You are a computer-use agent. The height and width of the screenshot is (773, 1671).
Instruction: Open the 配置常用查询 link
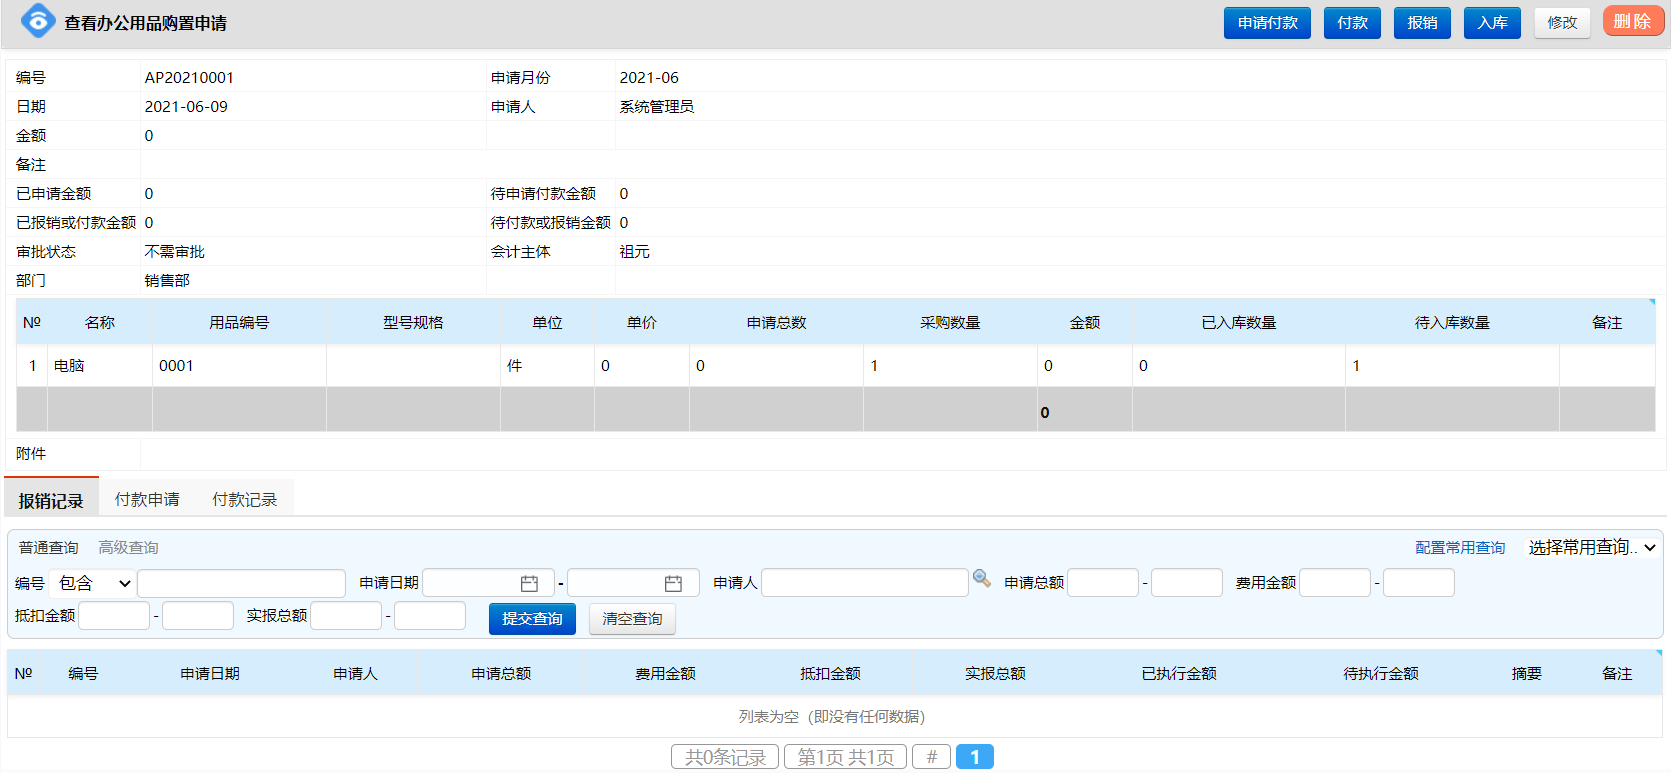coord(1460,547)
